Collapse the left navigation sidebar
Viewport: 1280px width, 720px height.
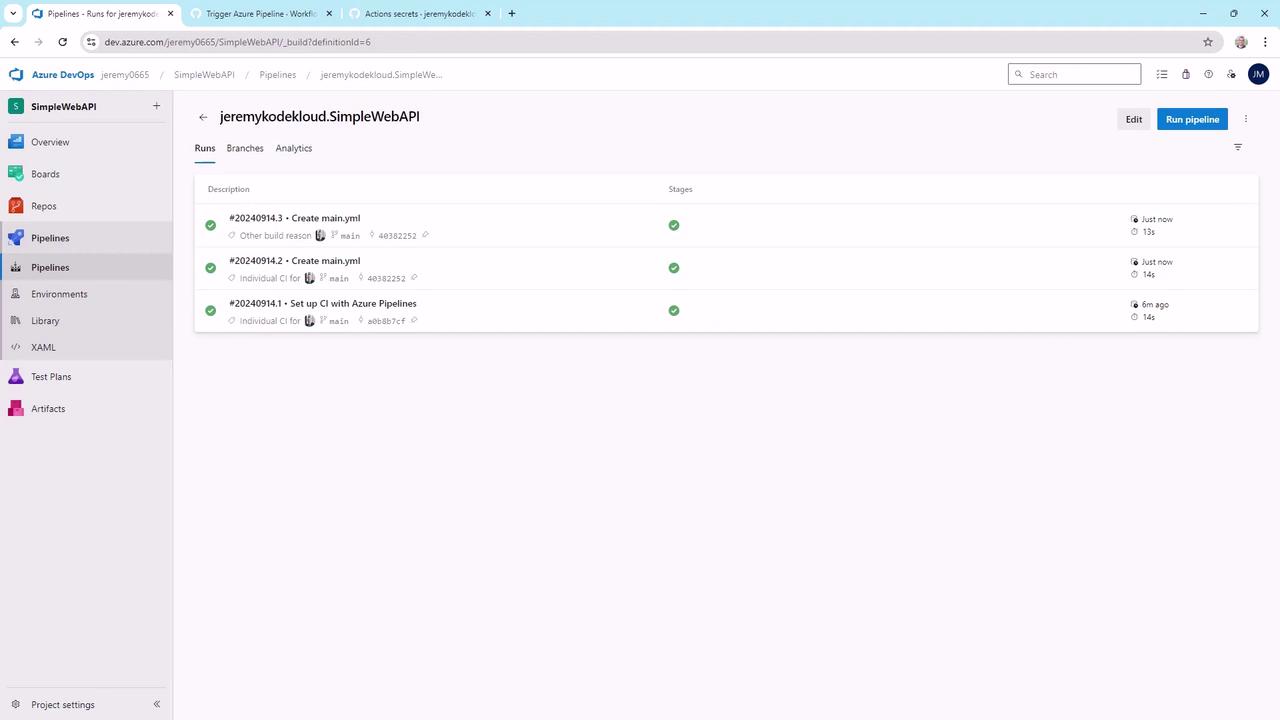coord(157,705)
